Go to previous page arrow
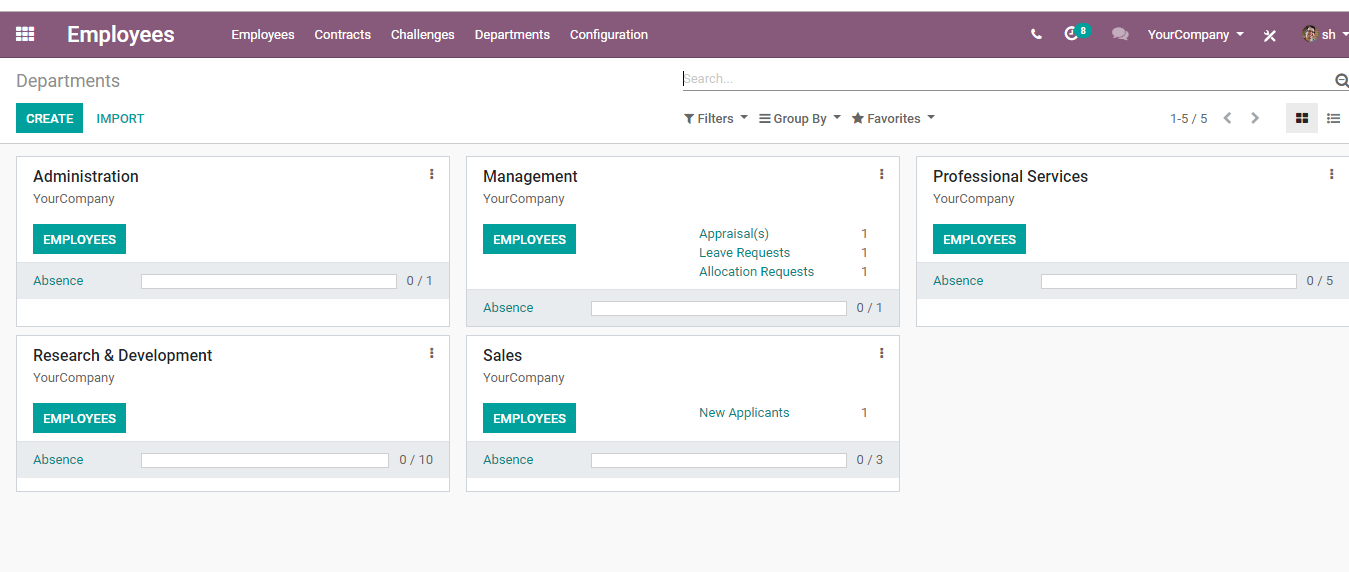1349x572 pixels. pyautogui.click(x=1227, y=118)
